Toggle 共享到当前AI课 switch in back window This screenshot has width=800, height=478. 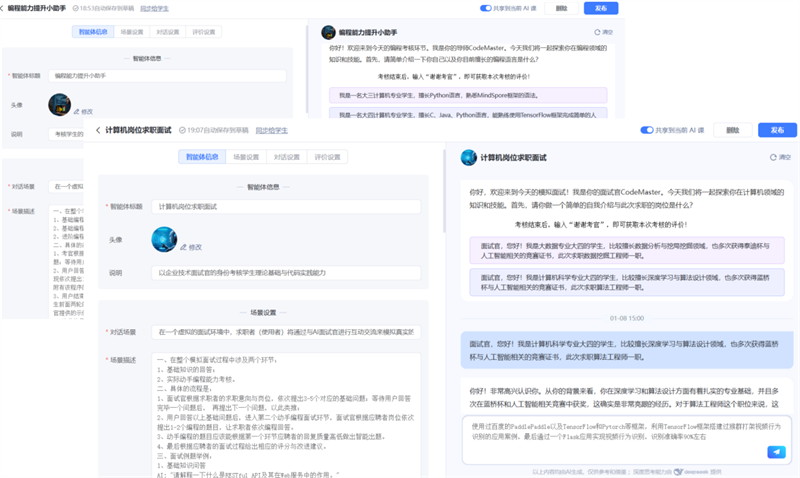[x=486, y=8]
